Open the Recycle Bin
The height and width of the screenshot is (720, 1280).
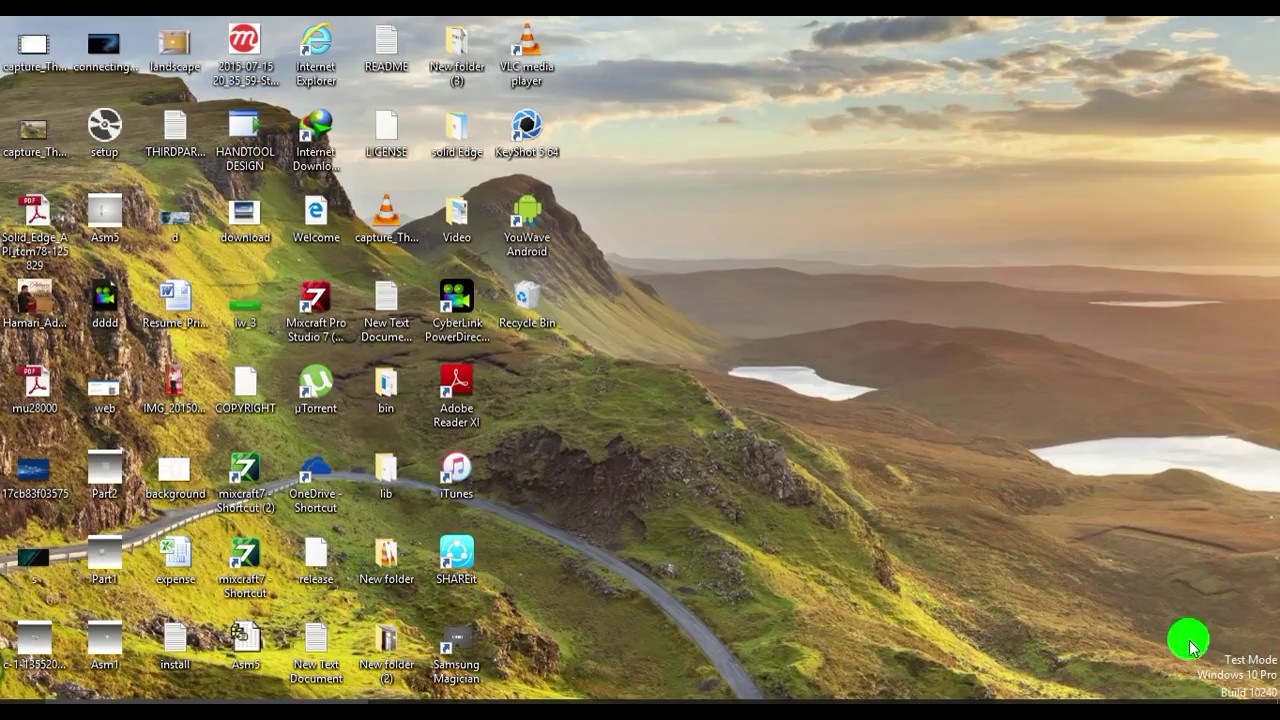point(527,305)
